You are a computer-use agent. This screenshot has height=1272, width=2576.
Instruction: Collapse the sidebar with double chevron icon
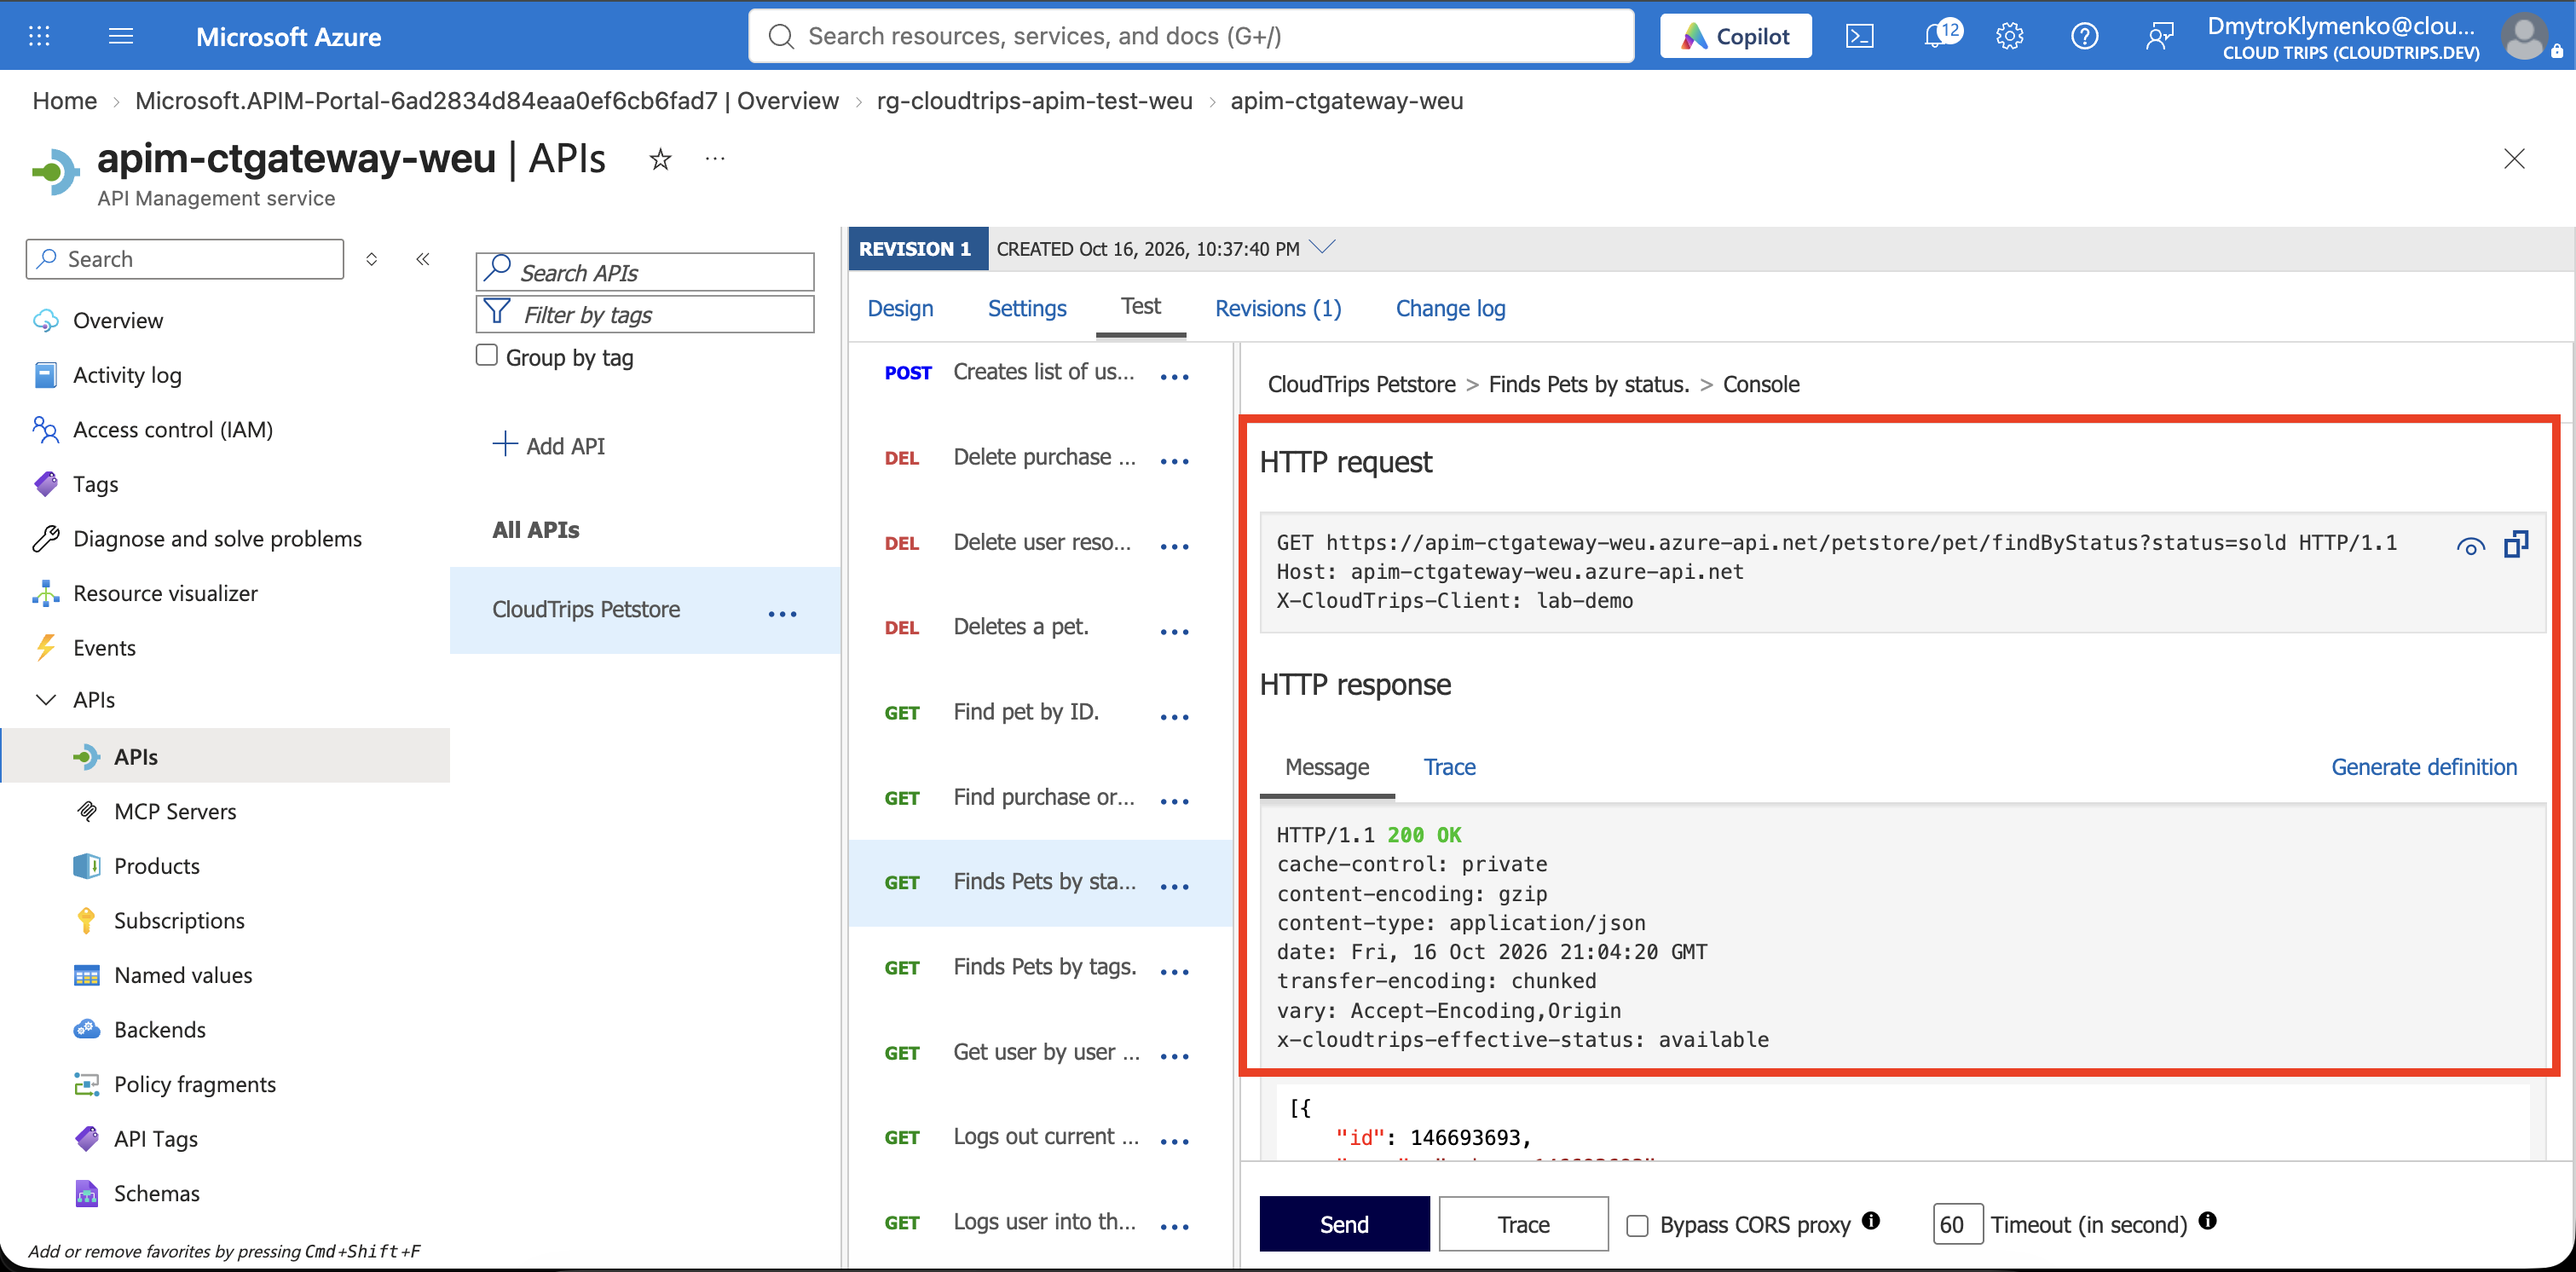(x=423, y=259)
